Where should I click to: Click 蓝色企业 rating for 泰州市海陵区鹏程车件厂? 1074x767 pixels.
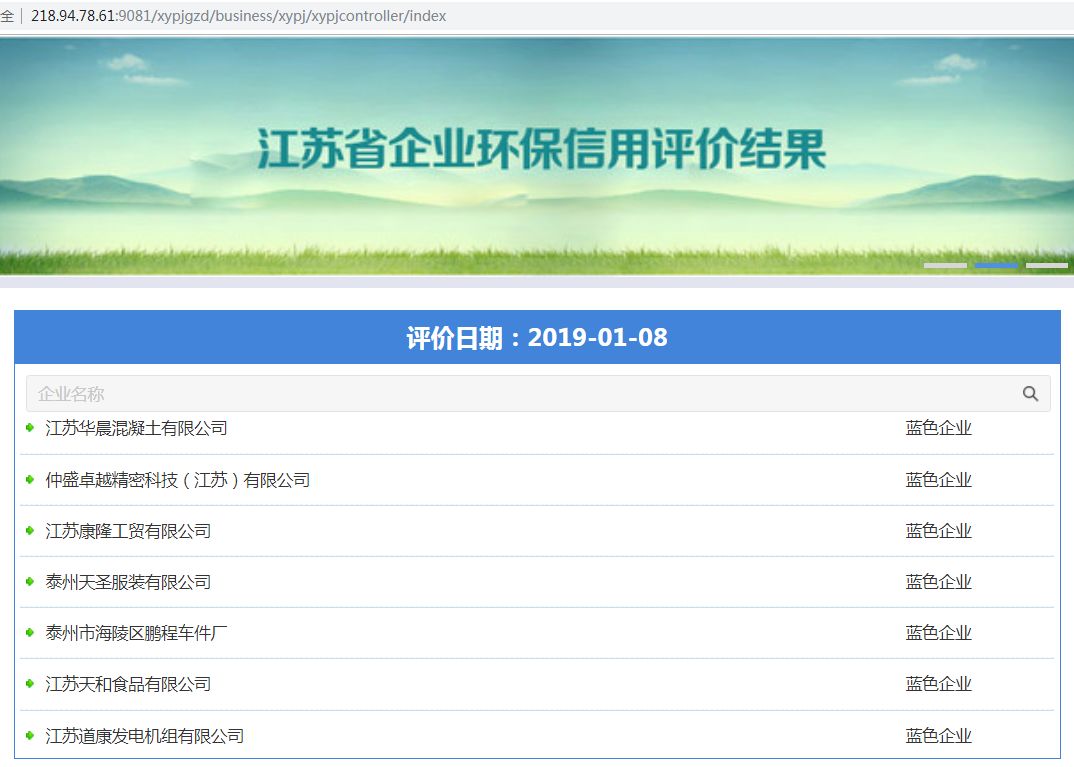(938, 633)
